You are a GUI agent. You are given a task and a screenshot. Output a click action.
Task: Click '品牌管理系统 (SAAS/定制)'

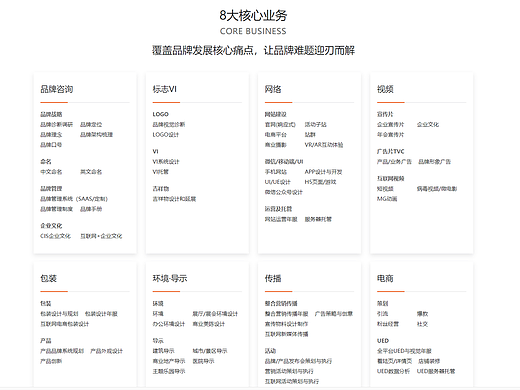click(x=74, y=199)
